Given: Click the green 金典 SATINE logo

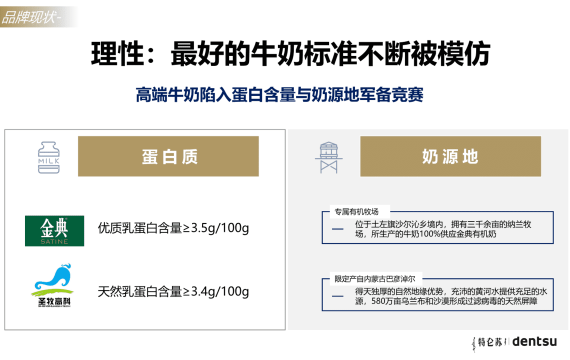Looking at the screenshot, I should [x=55, y=231].
